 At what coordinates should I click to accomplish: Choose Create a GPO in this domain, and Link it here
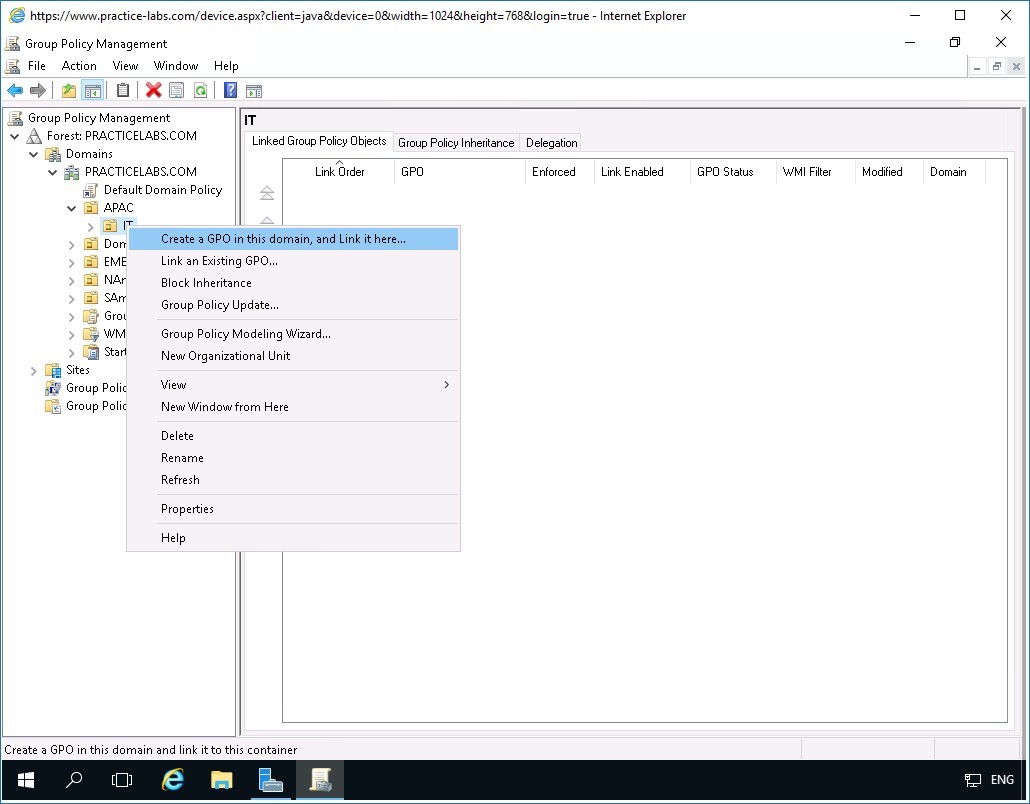[x=293, y=239]
